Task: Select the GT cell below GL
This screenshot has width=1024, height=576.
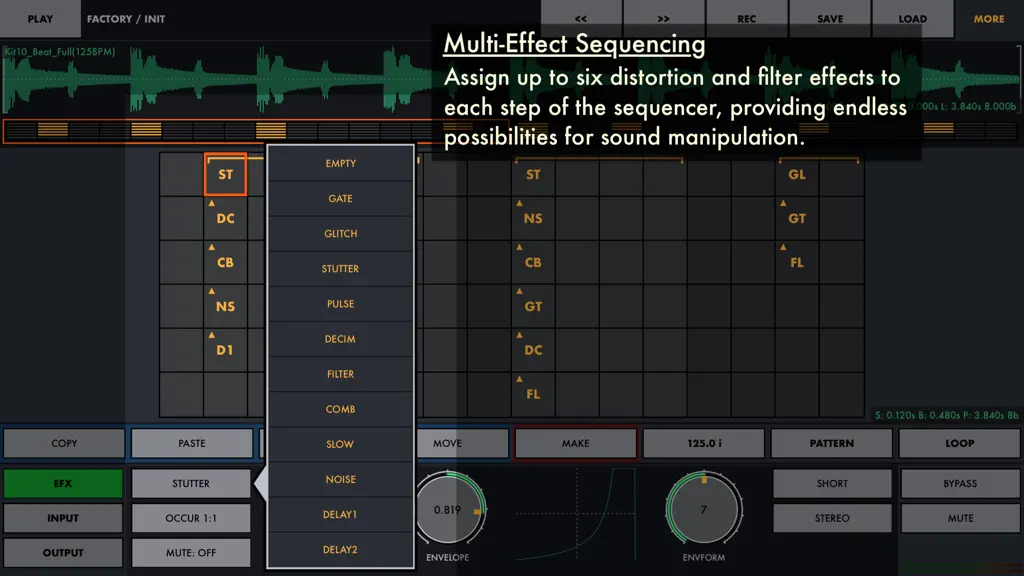Action: point(797,219)
